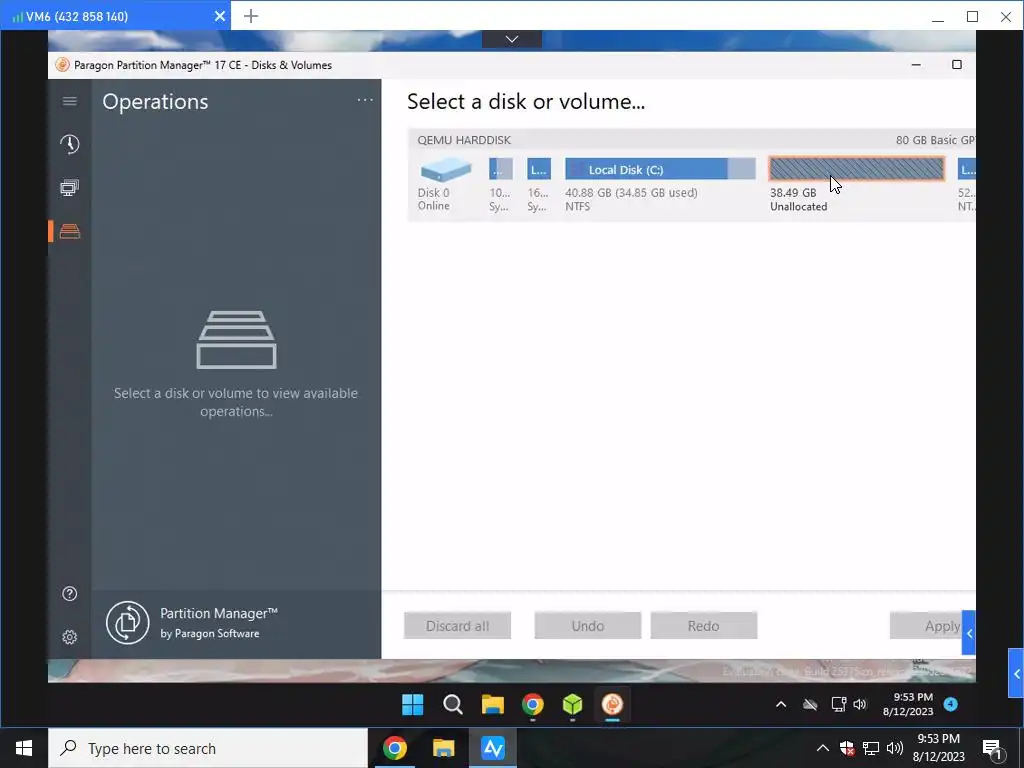Screen dimensions: 1024x768
Task: Add a new session tab with plus
Action: (x=251, y=16)
